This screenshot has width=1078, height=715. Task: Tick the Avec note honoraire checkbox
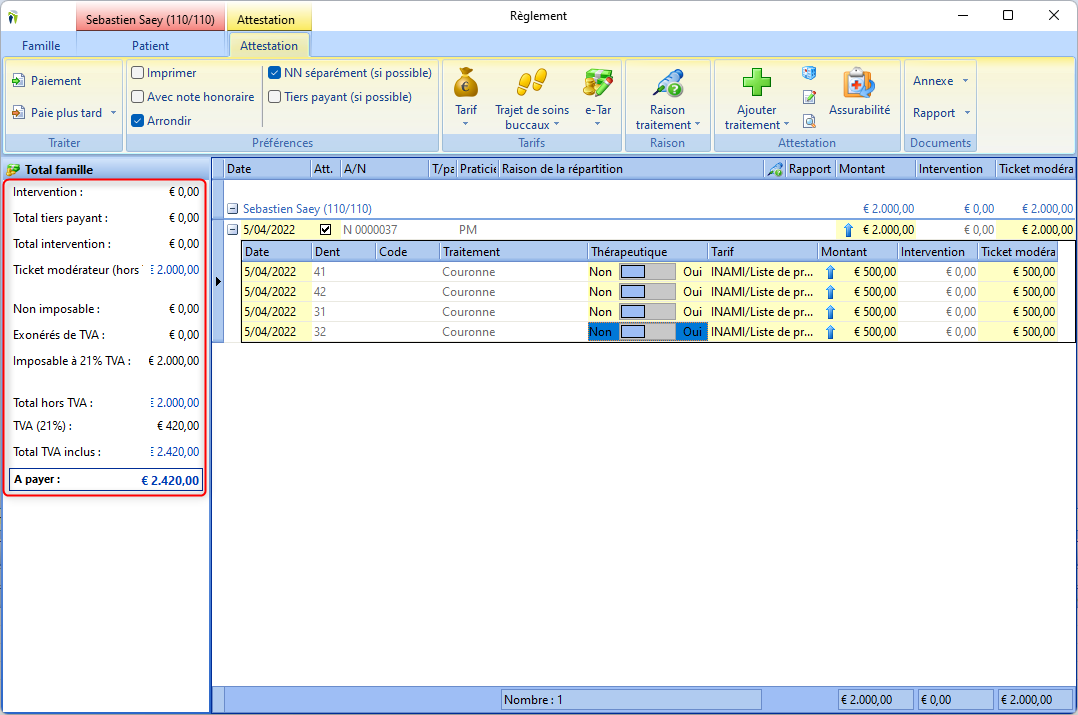(x=138, y=97)
